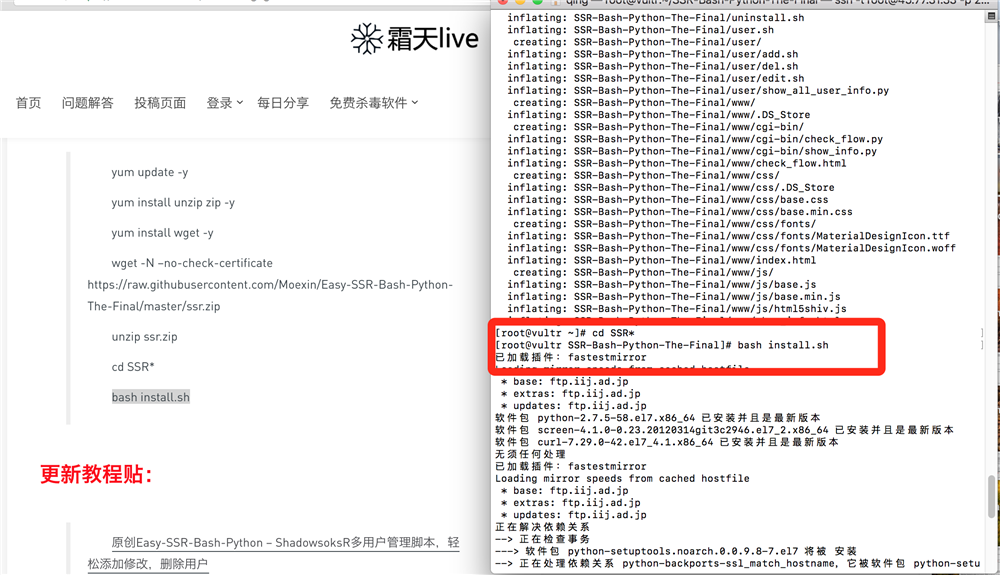The image size is (1000, 575).
Task: Open the 免费杀毒软件 menu item
Action: point(368,103)
